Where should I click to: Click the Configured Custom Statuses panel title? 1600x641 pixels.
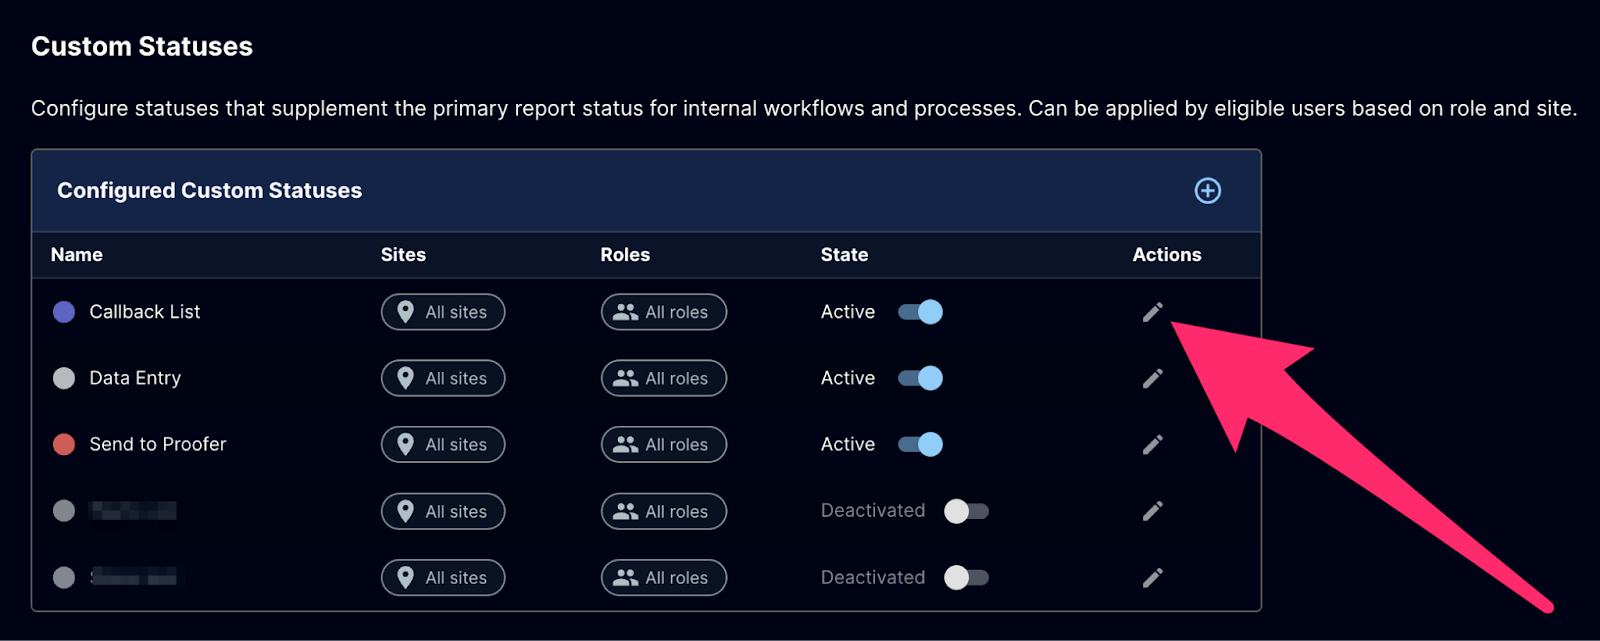pyautogui.click(x=210, y=191)
